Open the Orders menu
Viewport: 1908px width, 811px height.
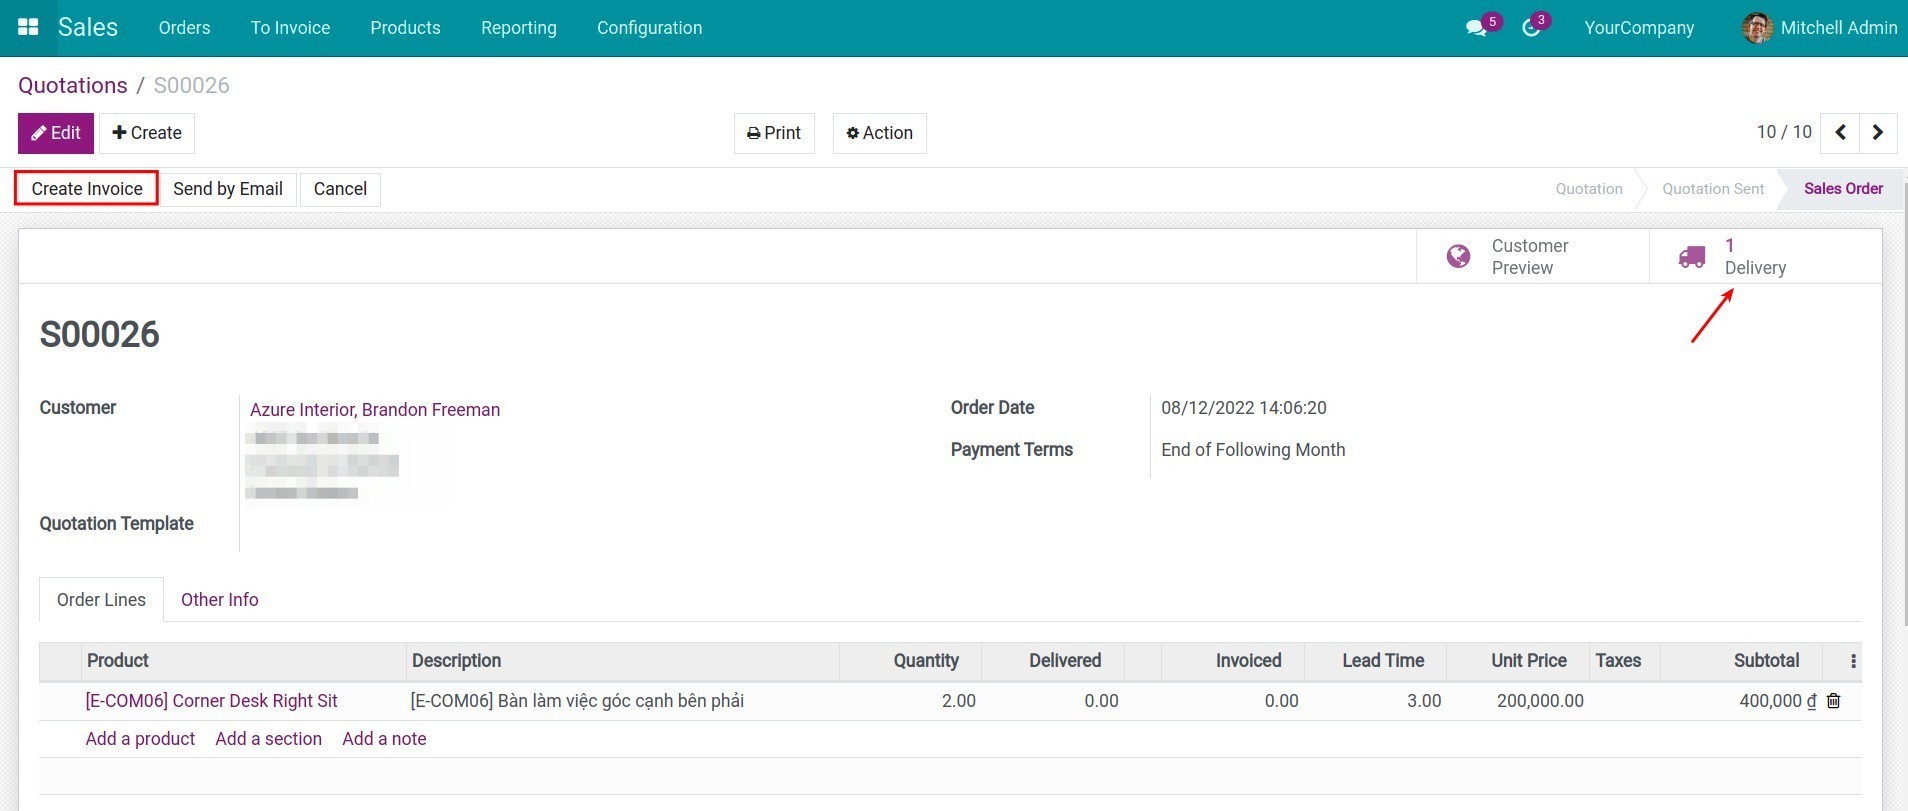[184, 28]
